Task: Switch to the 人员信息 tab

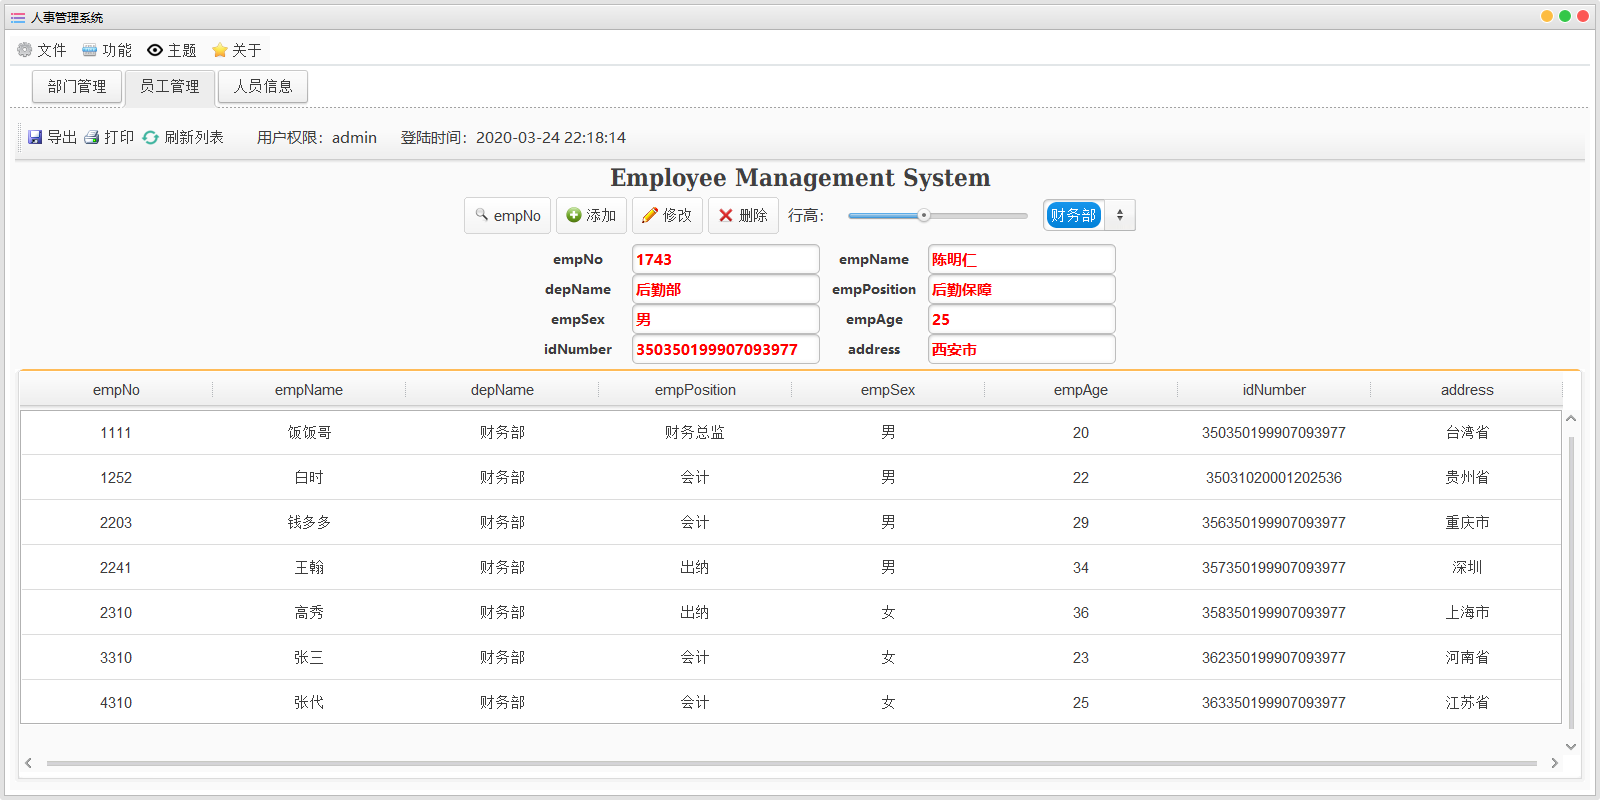Action: point(263,87)
